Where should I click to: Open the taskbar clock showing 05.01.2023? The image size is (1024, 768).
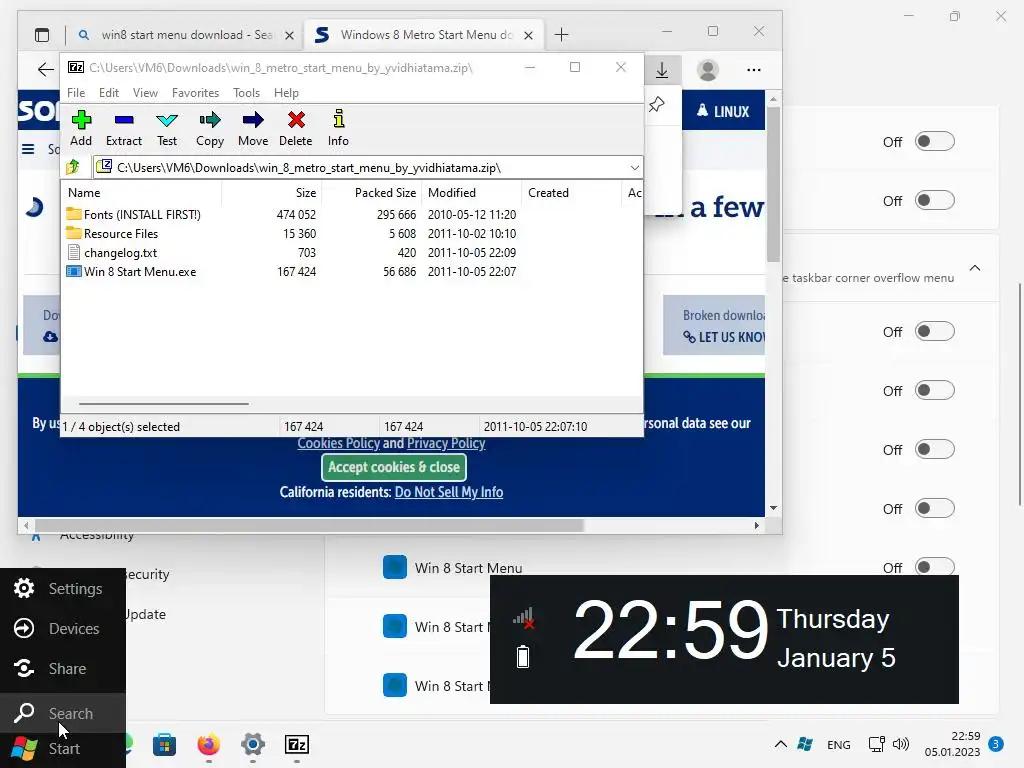pyautogui.click(x=952, y=744)
